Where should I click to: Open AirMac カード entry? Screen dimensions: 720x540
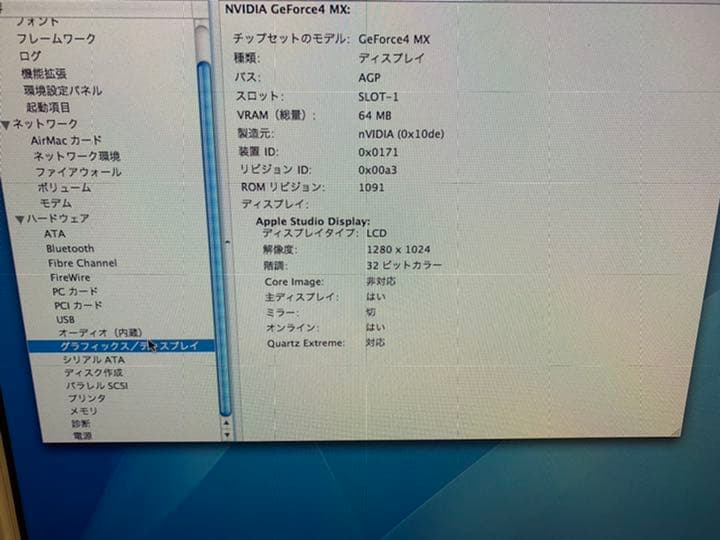(66, 141)
